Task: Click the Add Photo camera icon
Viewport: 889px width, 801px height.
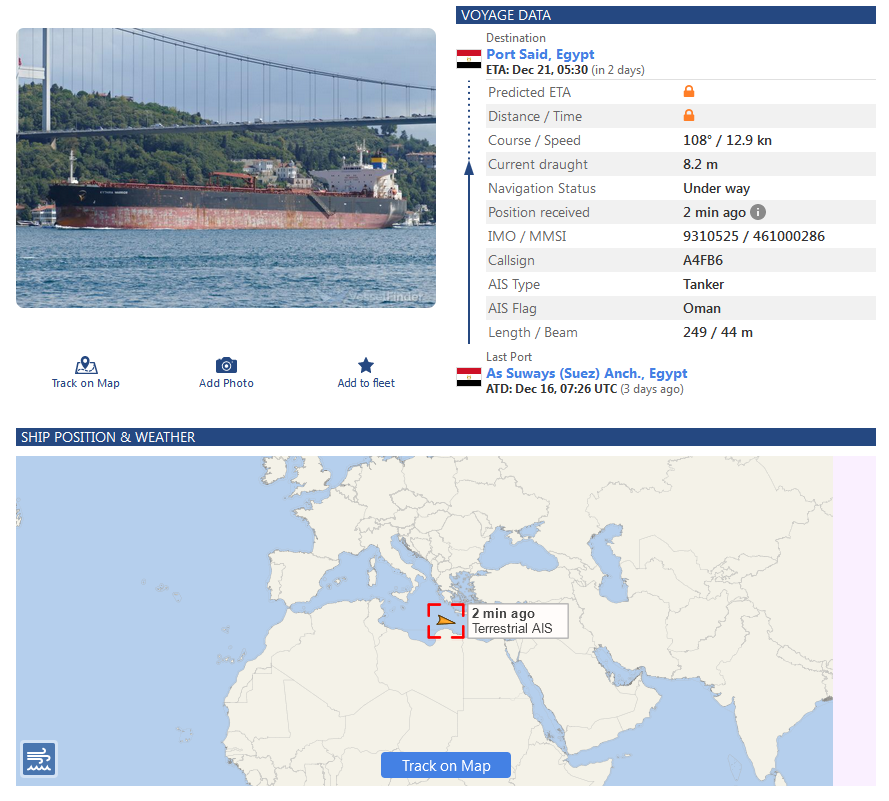Action: [x=226, y=365]
